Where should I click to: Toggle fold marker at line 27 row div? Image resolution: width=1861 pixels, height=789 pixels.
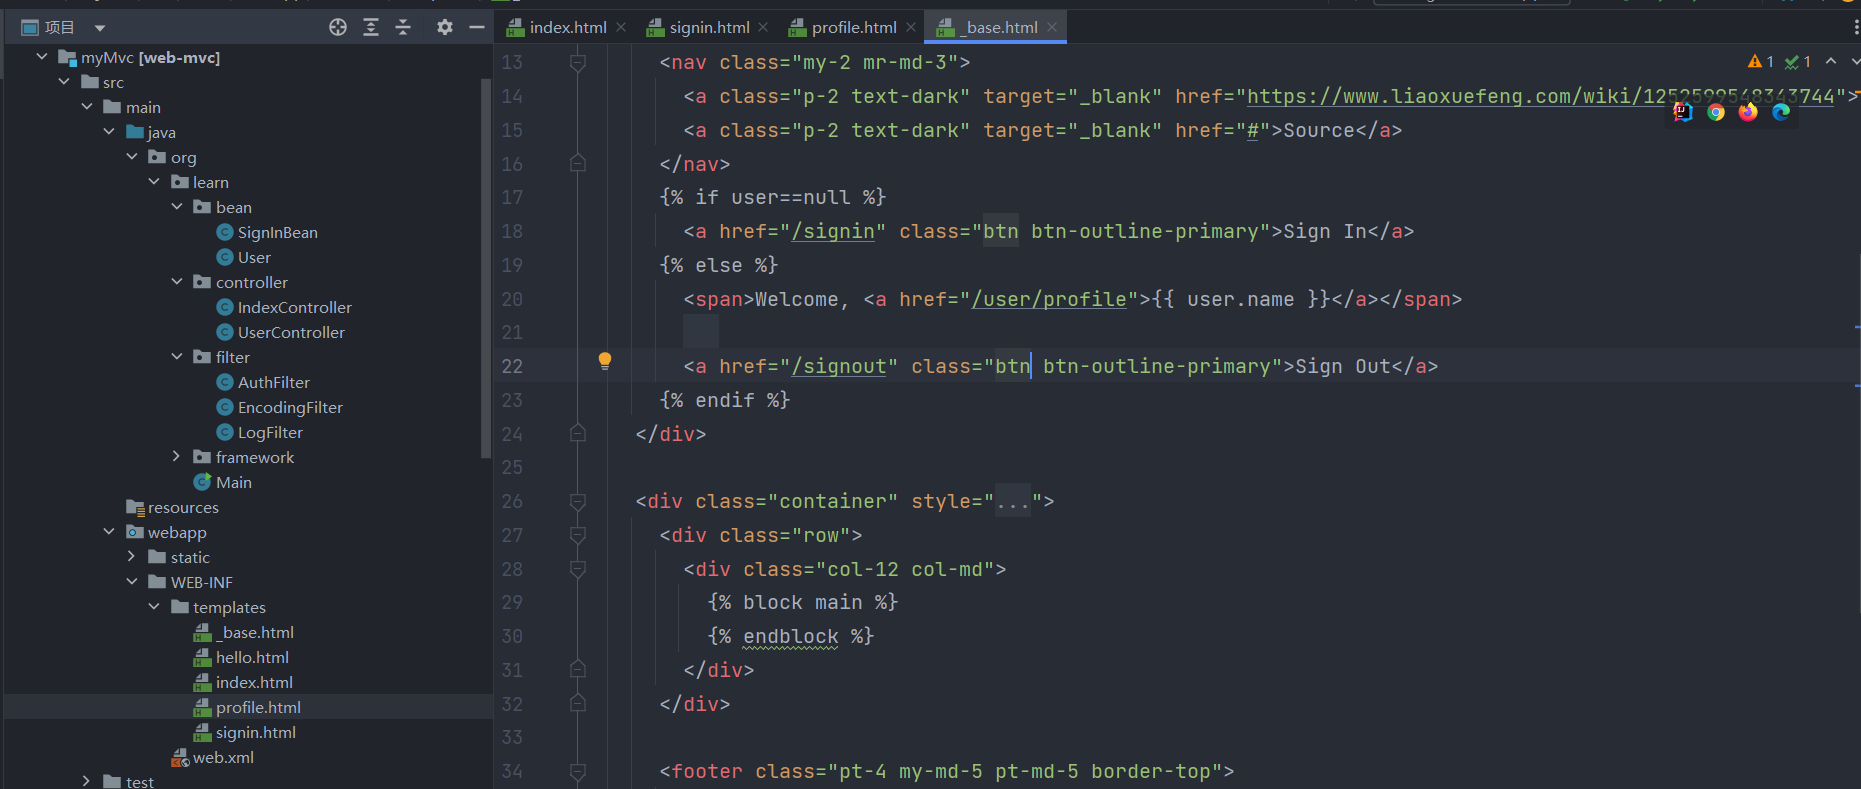coord(578,535)
